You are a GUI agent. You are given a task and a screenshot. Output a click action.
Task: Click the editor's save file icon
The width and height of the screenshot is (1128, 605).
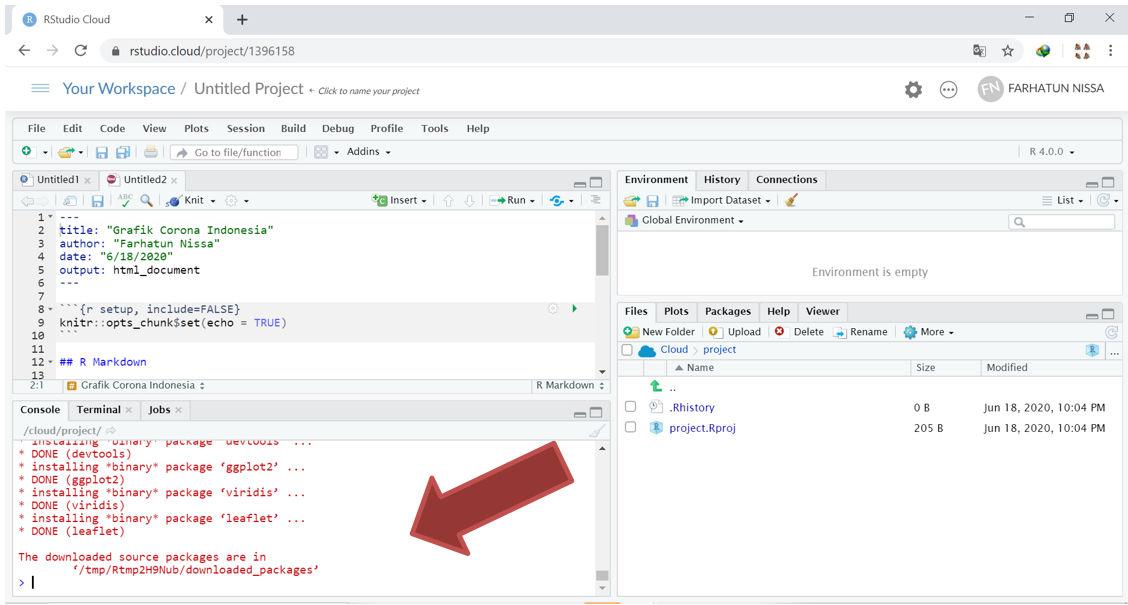[97, 201]
